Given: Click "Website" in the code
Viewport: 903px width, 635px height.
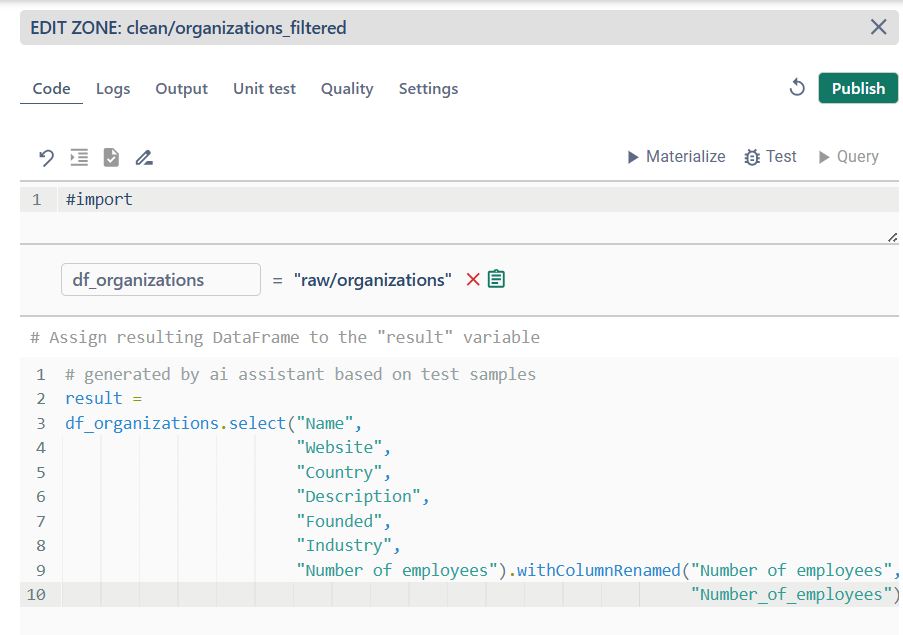Looking at the screenshot, I should coord(339,447).
